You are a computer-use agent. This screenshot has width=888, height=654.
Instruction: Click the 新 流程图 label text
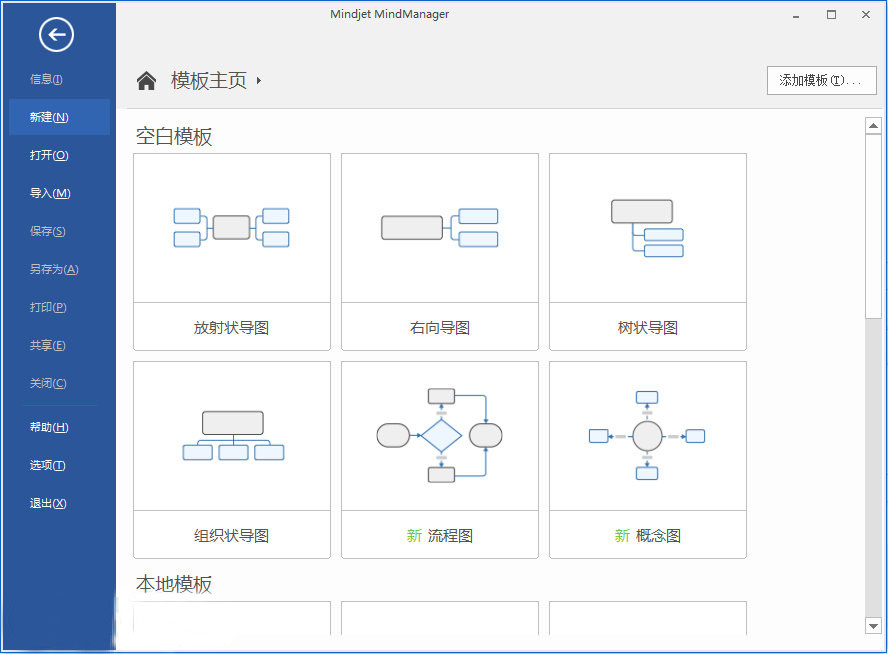pyautogui.click(x=440, y=536)
